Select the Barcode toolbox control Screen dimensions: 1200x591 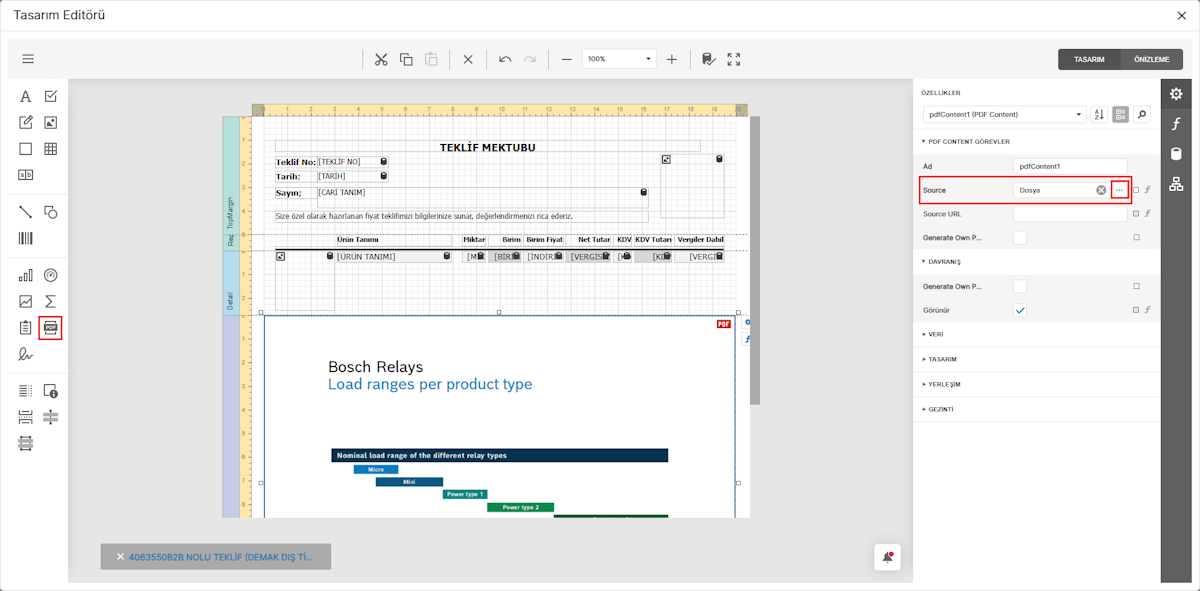coord(26,238)
